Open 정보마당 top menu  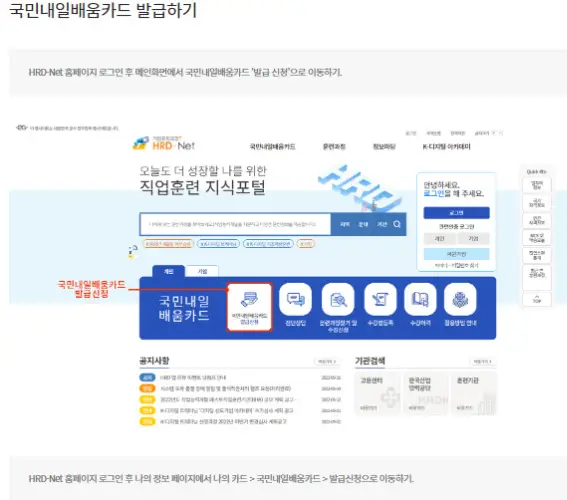(384, 146)
